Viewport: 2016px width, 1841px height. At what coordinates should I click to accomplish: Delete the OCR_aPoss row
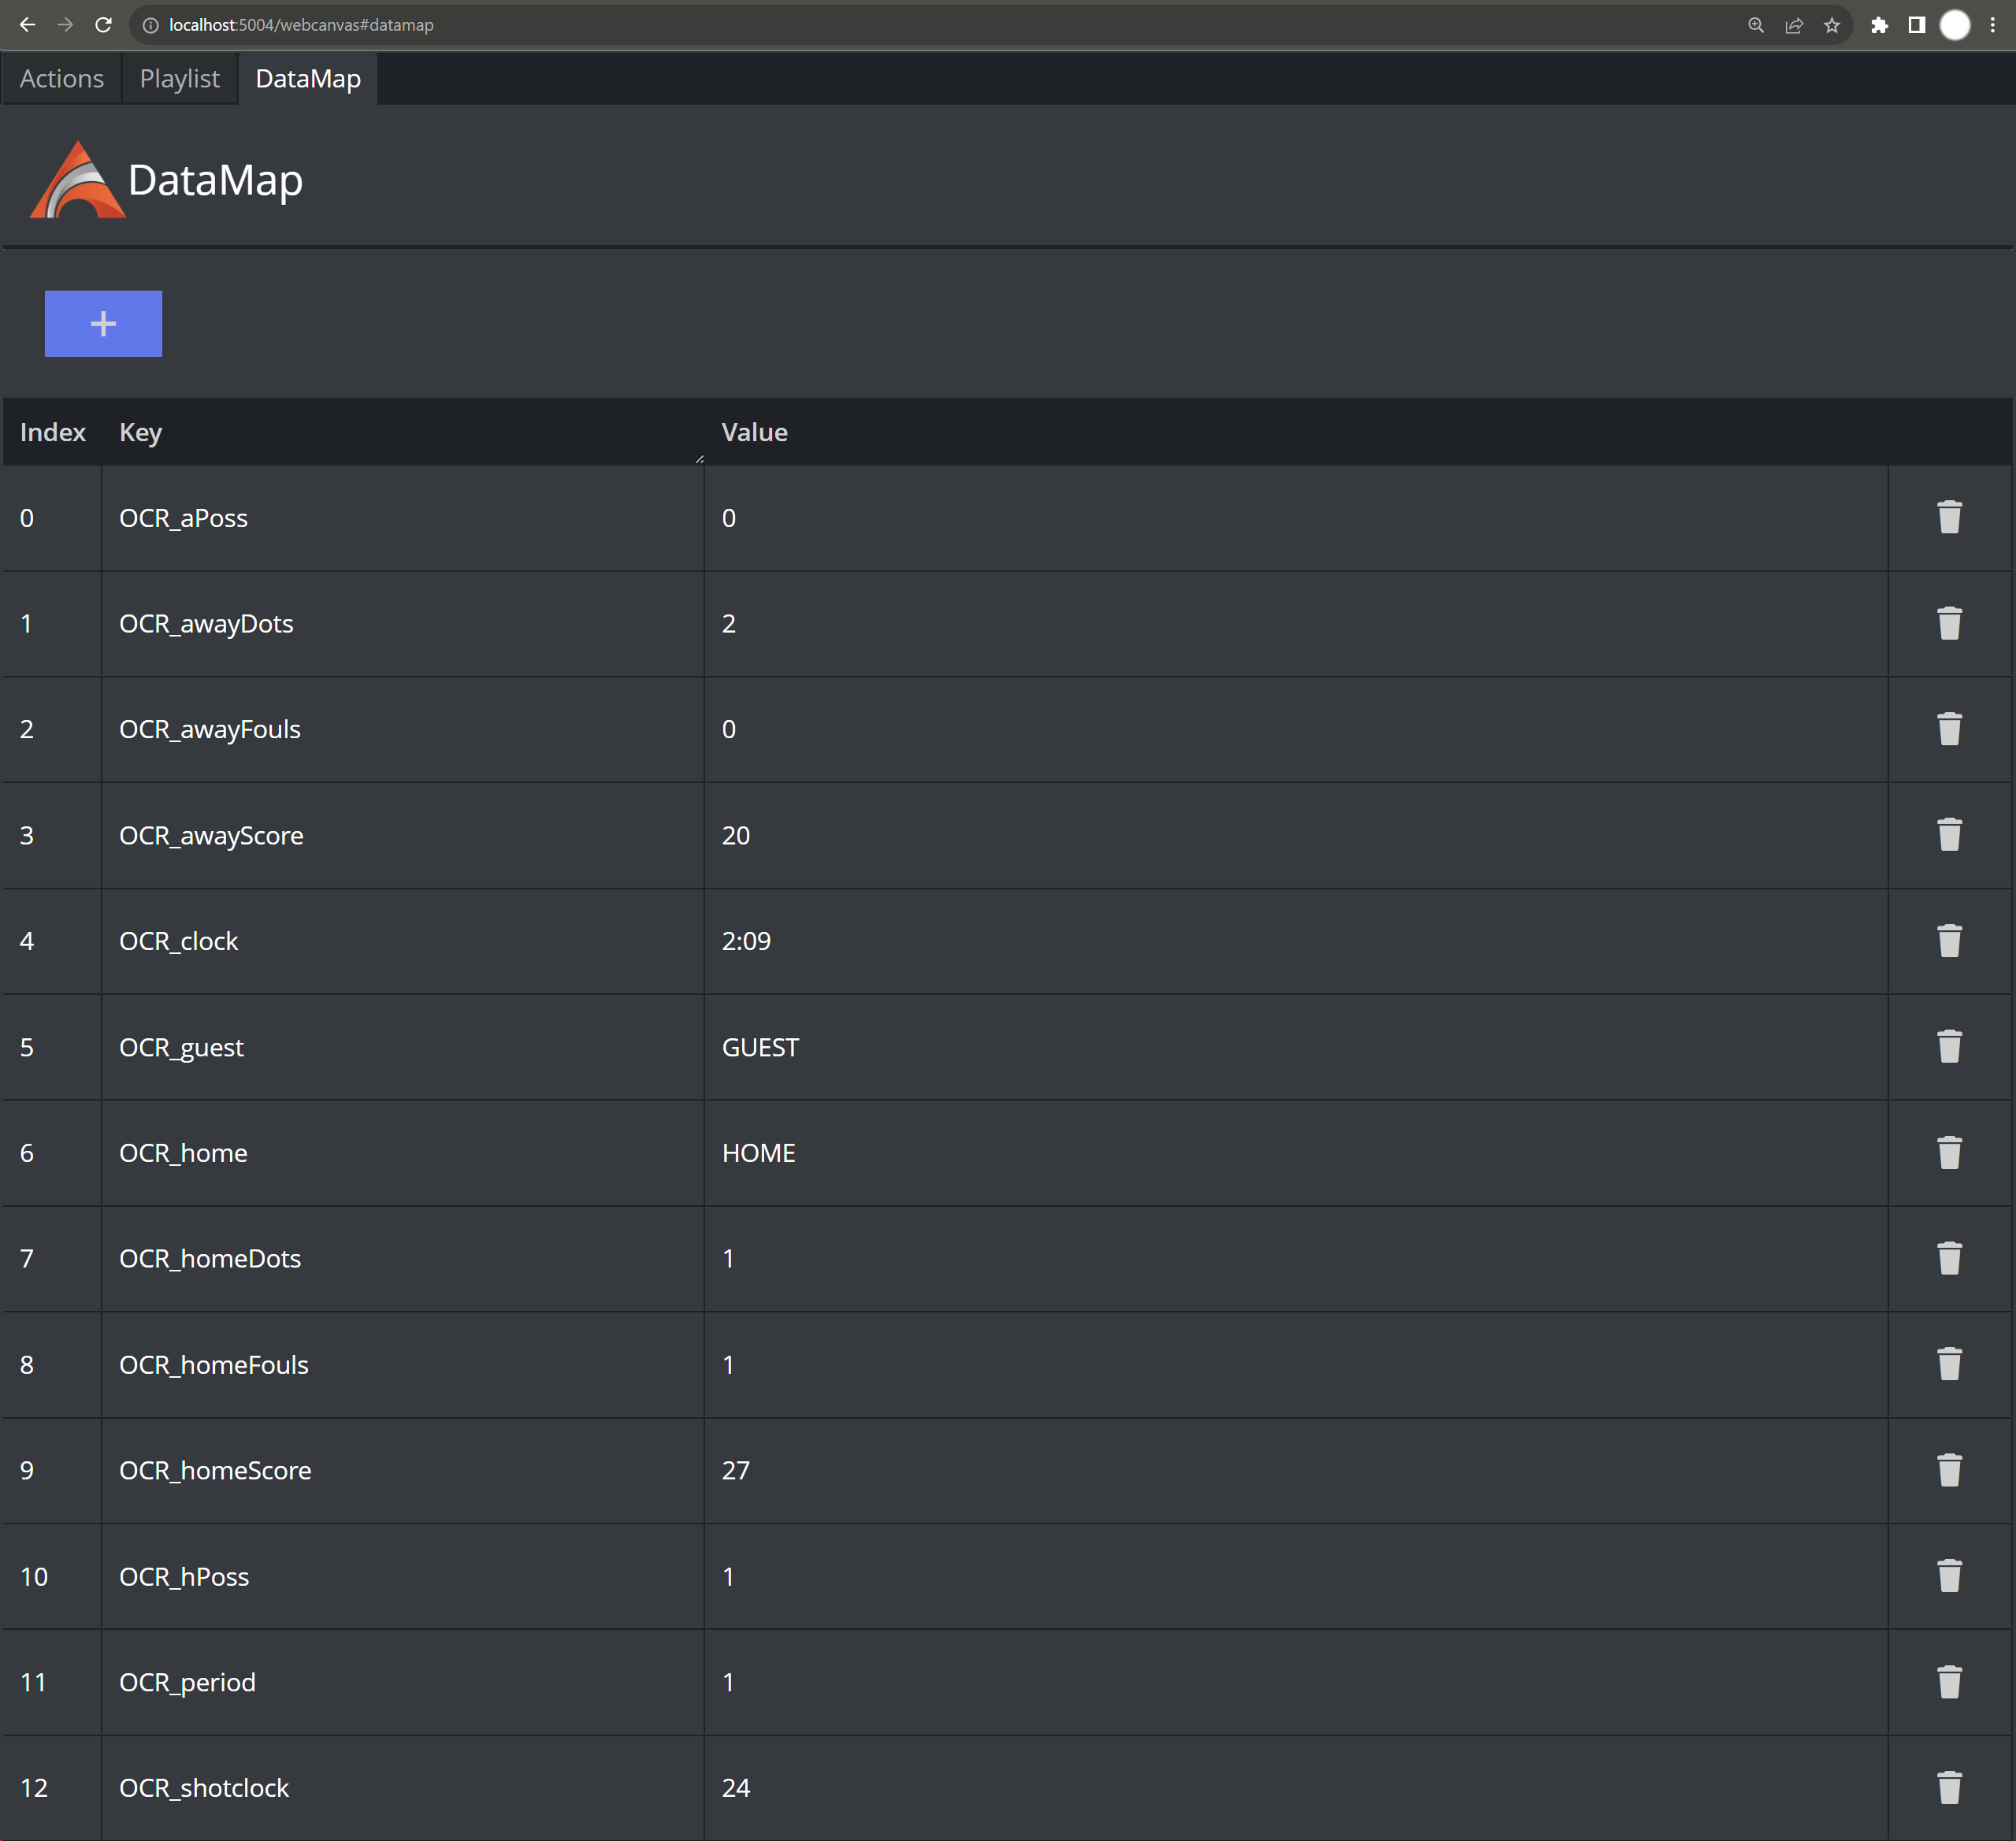(1948, 518)
